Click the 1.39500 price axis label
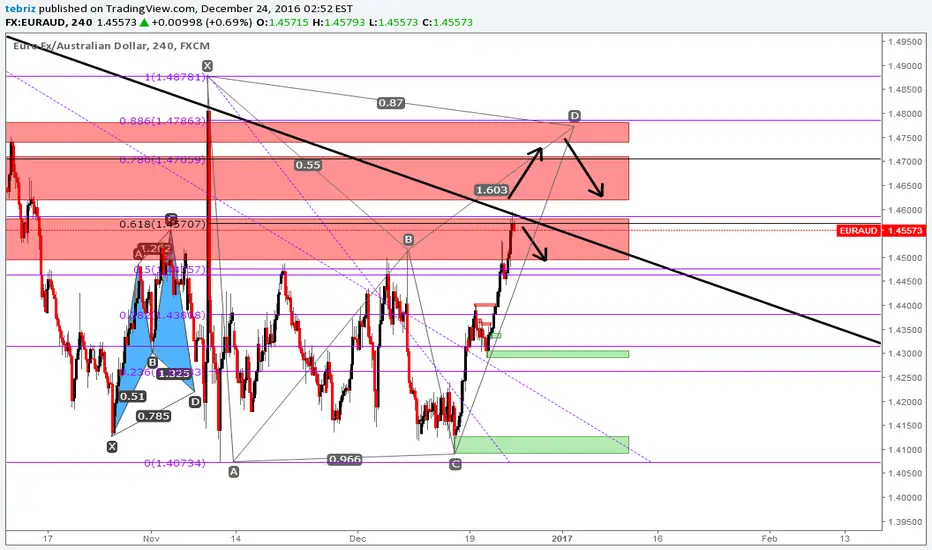Screen dimensions: 932x550 click(x=905, y=522)
